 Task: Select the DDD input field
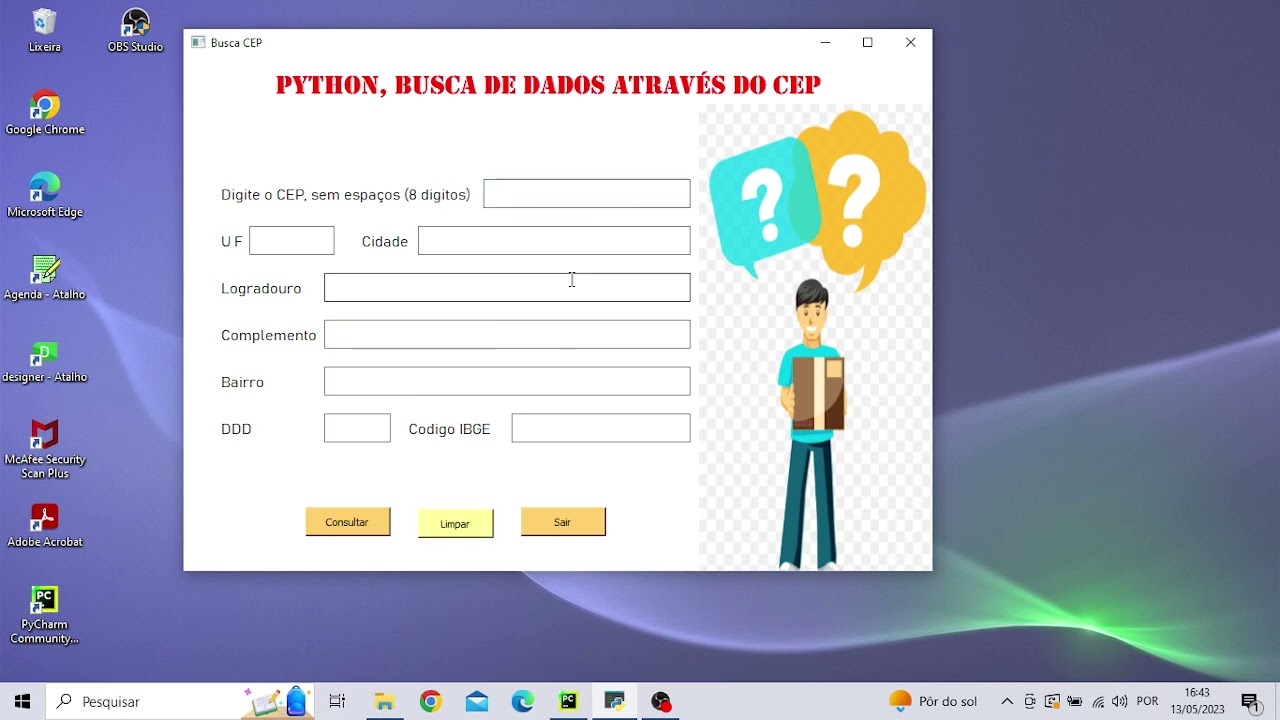point(357,428)
